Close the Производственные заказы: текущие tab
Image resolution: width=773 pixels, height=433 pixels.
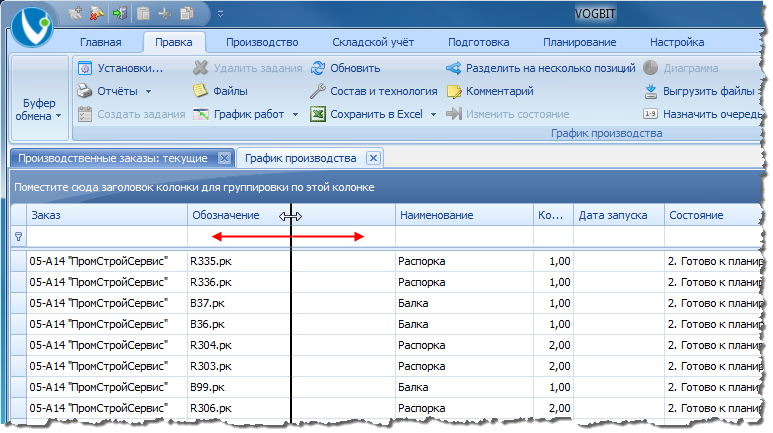[224, 158]
